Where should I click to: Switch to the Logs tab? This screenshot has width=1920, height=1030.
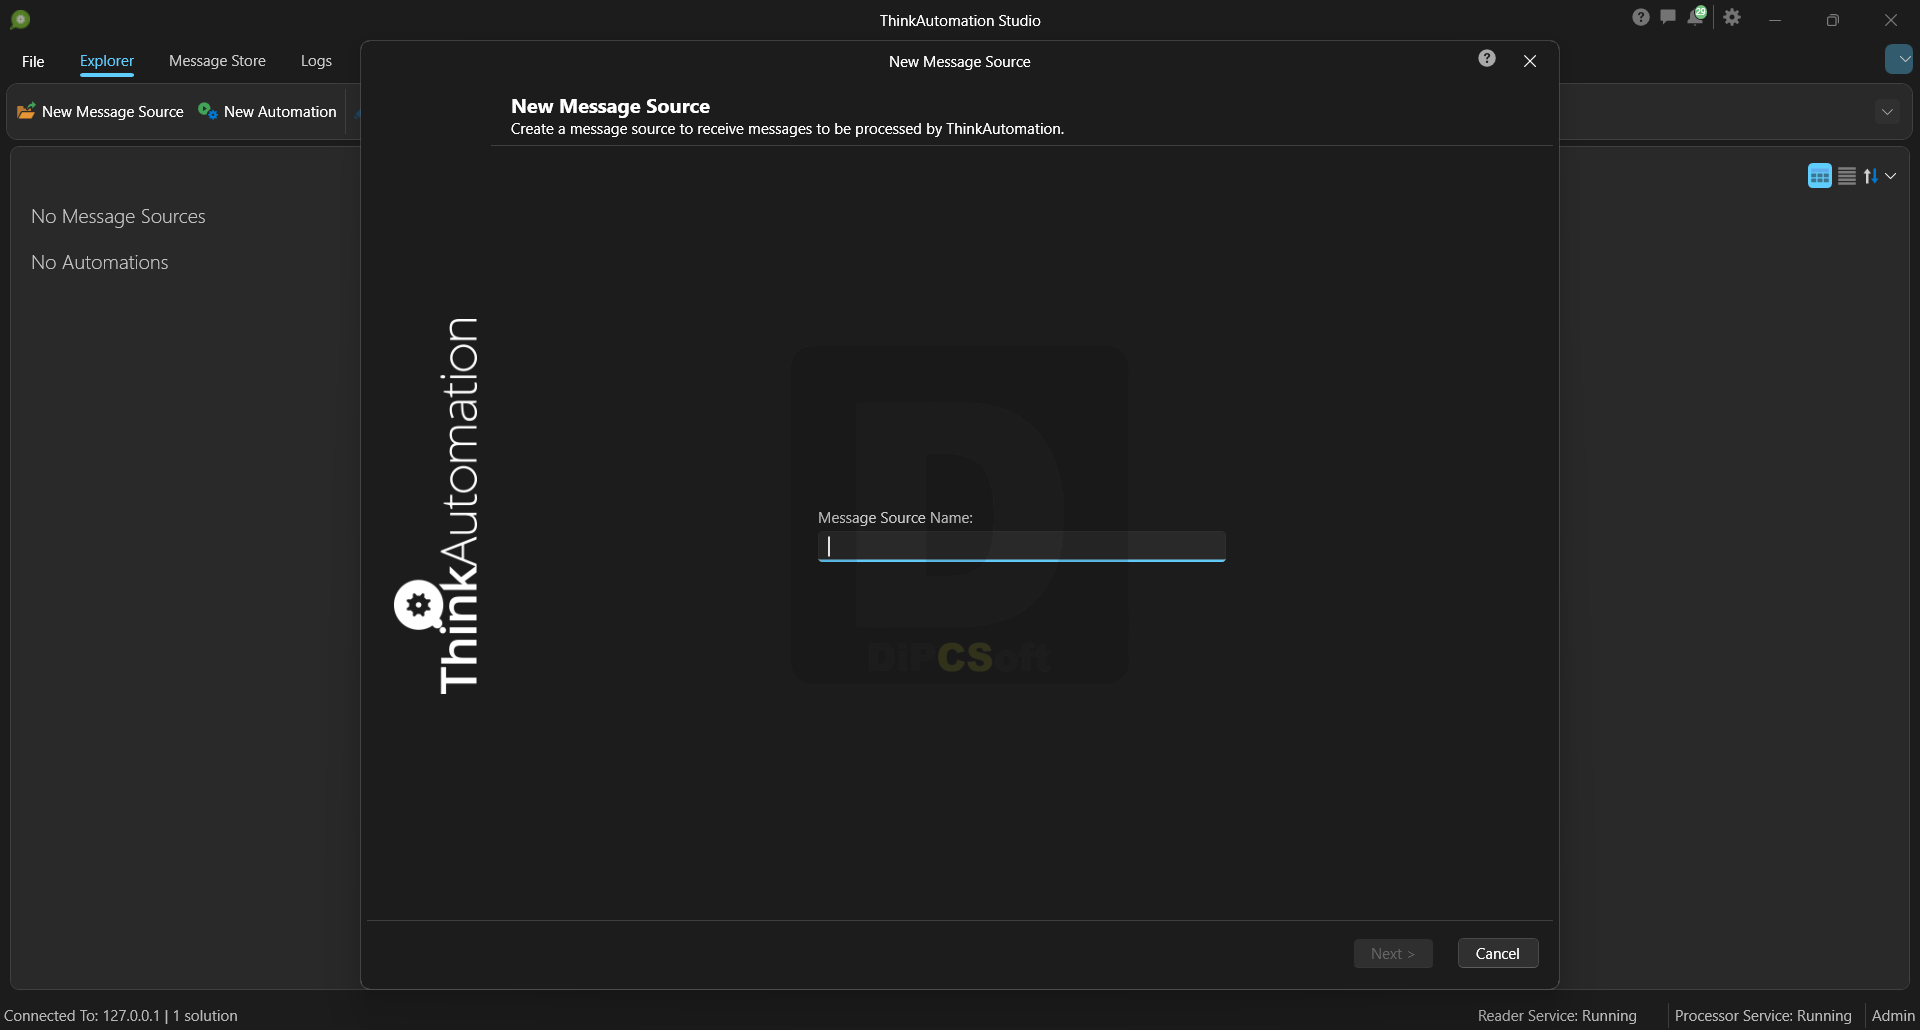coord(316,61)
